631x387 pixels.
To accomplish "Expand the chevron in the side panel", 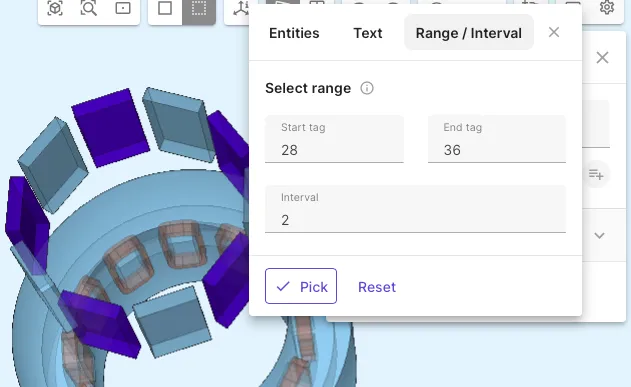I will tap(600, 235).
